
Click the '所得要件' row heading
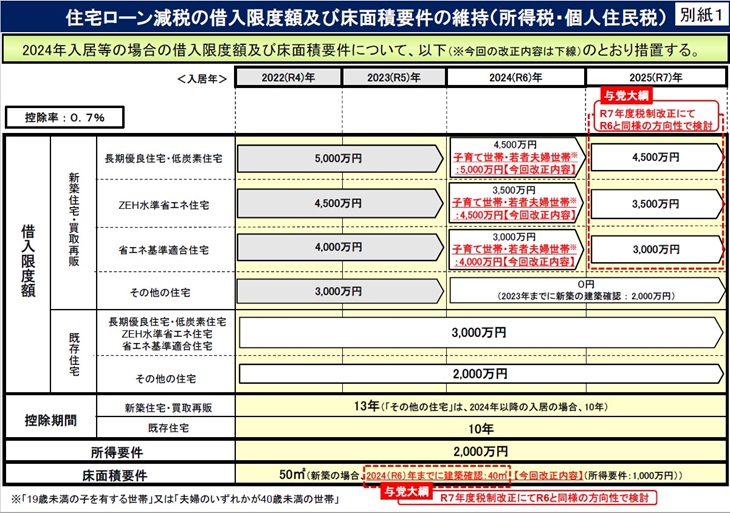[x=117, y=452]
